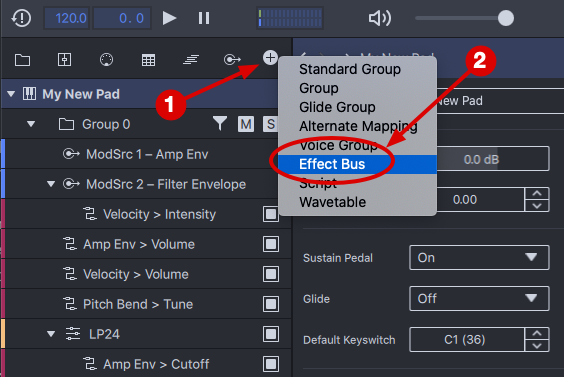Collapse the LP24 filter node
564x377 pixels.
(51, 334)
